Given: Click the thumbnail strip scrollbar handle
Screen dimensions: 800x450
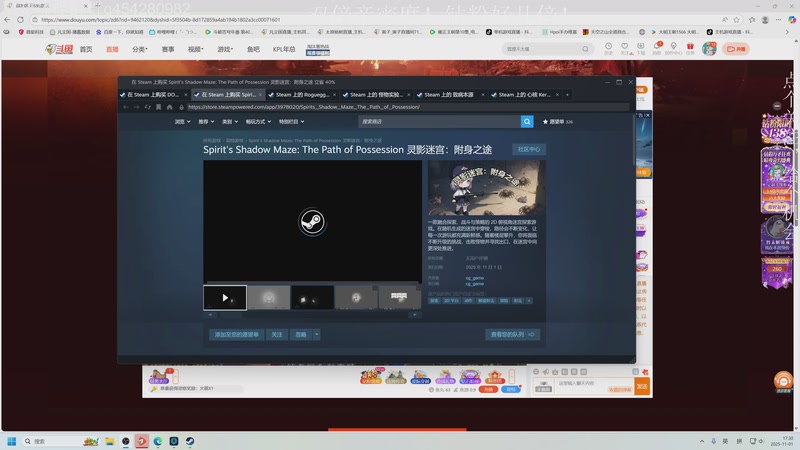Looking at the screenshot, I should (231, 315).
